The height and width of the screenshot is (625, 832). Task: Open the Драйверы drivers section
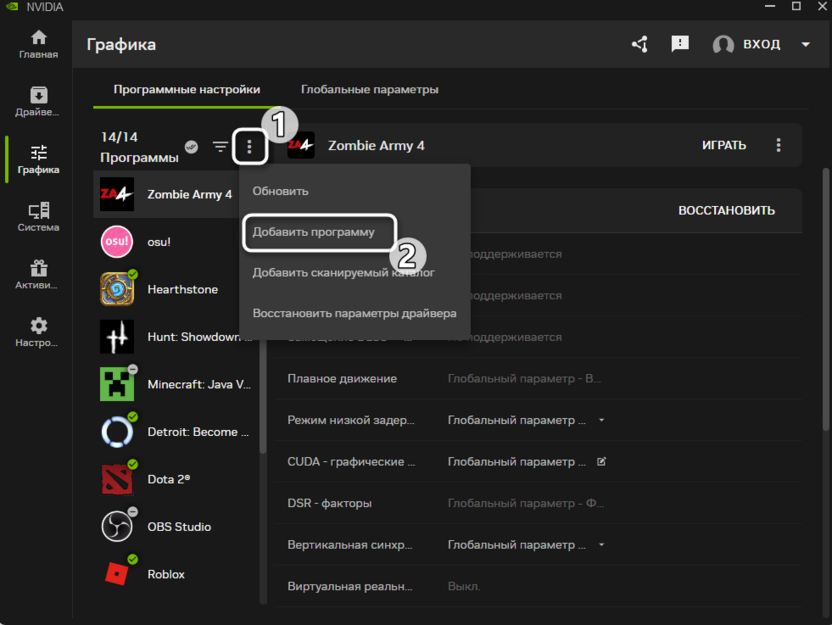pyautogui.click(x=38, y=101)
